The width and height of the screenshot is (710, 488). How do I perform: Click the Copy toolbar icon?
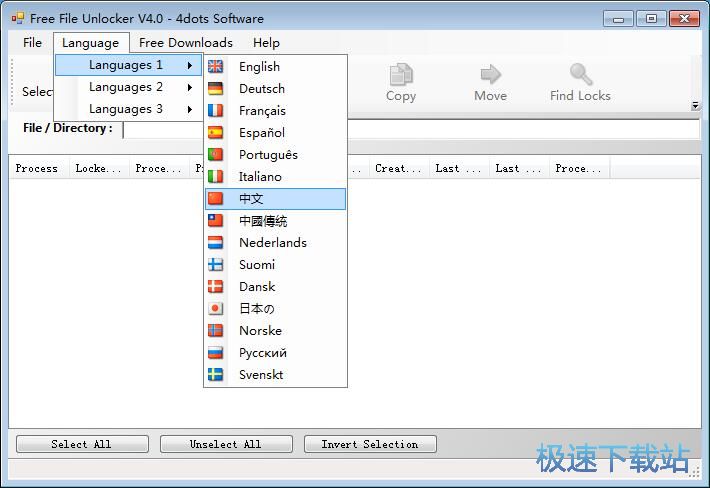(401, 74)
